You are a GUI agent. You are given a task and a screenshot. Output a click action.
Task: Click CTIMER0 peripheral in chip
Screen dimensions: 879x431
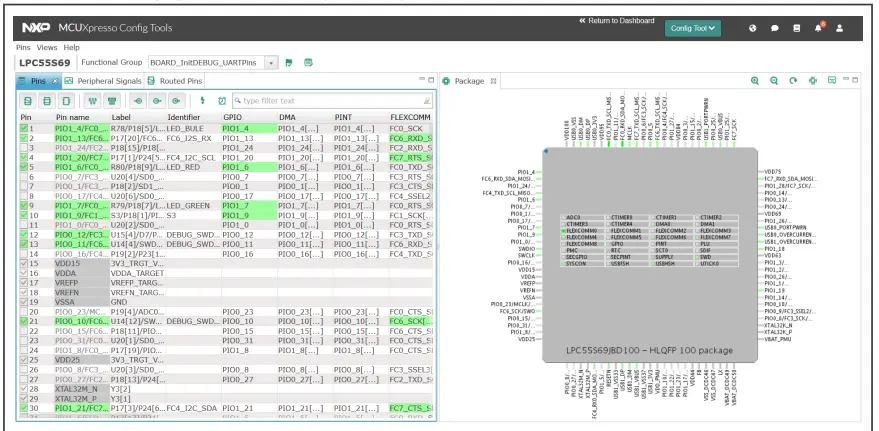pyautogui.click(x=626, y=217)
